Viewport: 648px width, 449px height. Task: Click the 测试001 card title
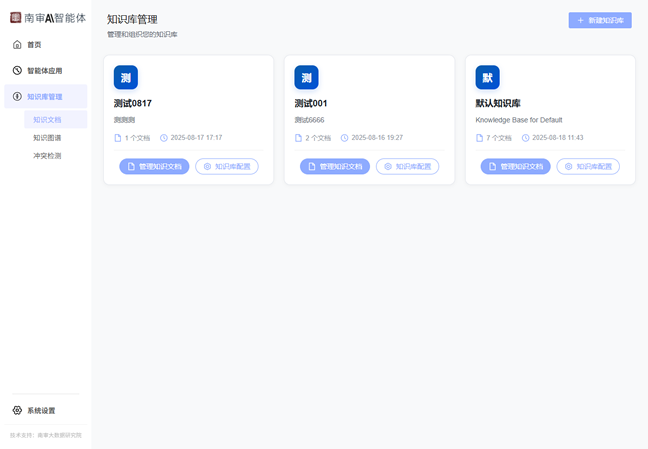[311, 103]
